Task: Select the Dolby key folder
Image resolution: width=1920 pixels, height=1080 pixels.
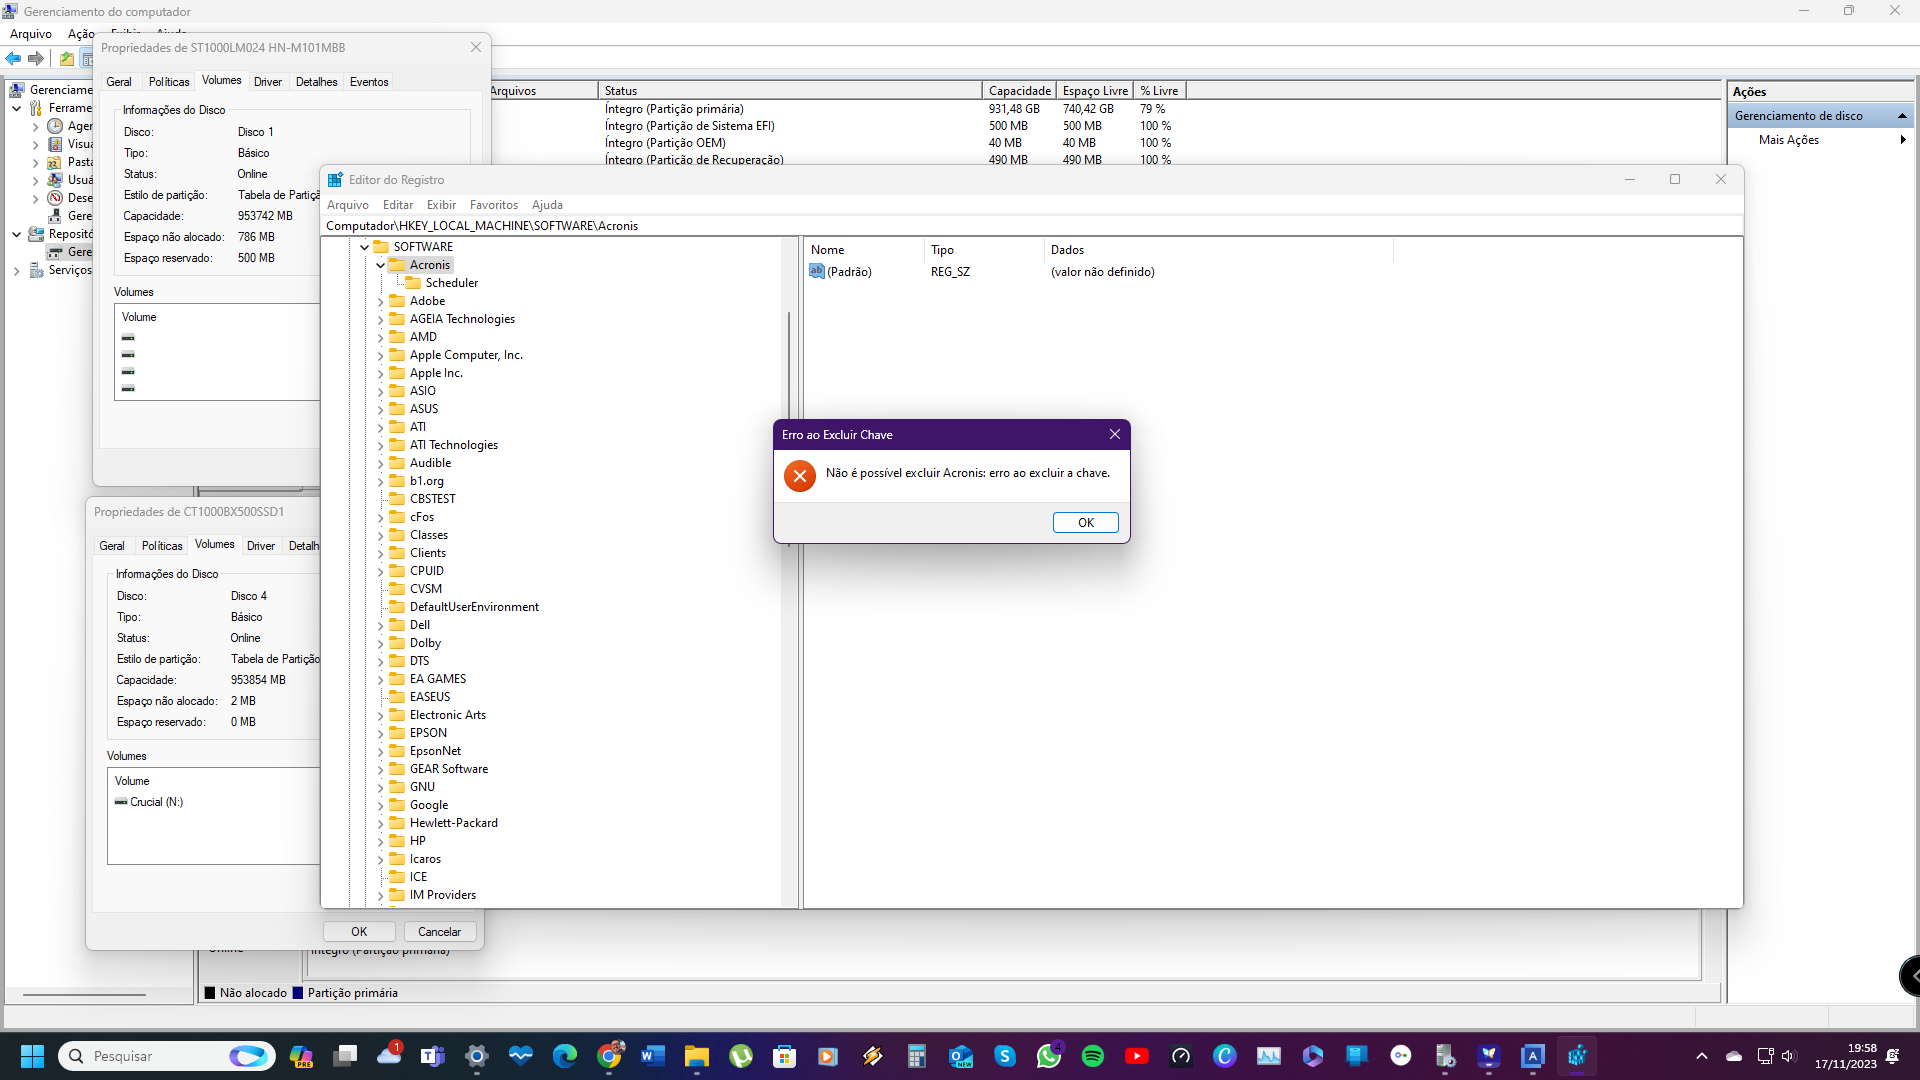Action: (416, 643)
